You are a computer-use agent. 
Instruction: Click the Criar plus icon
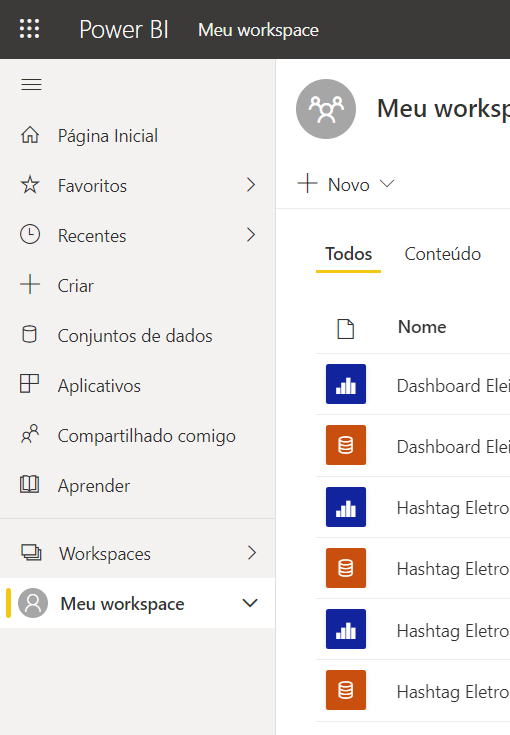click(x=30, y=285)
